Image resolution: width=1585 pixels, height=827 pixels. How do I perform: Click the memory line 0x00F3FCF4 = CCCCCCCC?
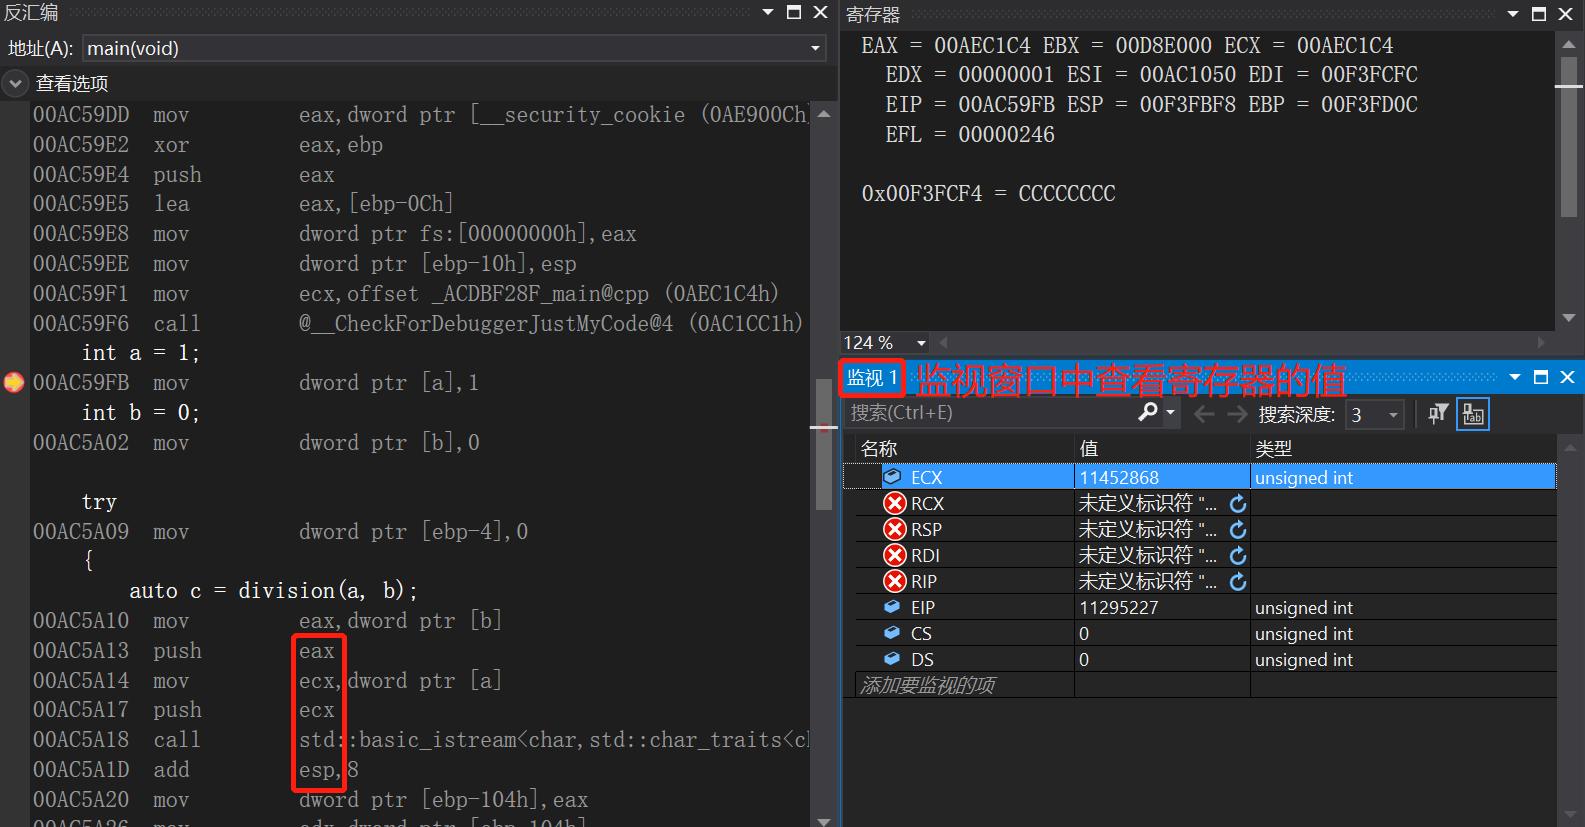click(x=988, y=194)
